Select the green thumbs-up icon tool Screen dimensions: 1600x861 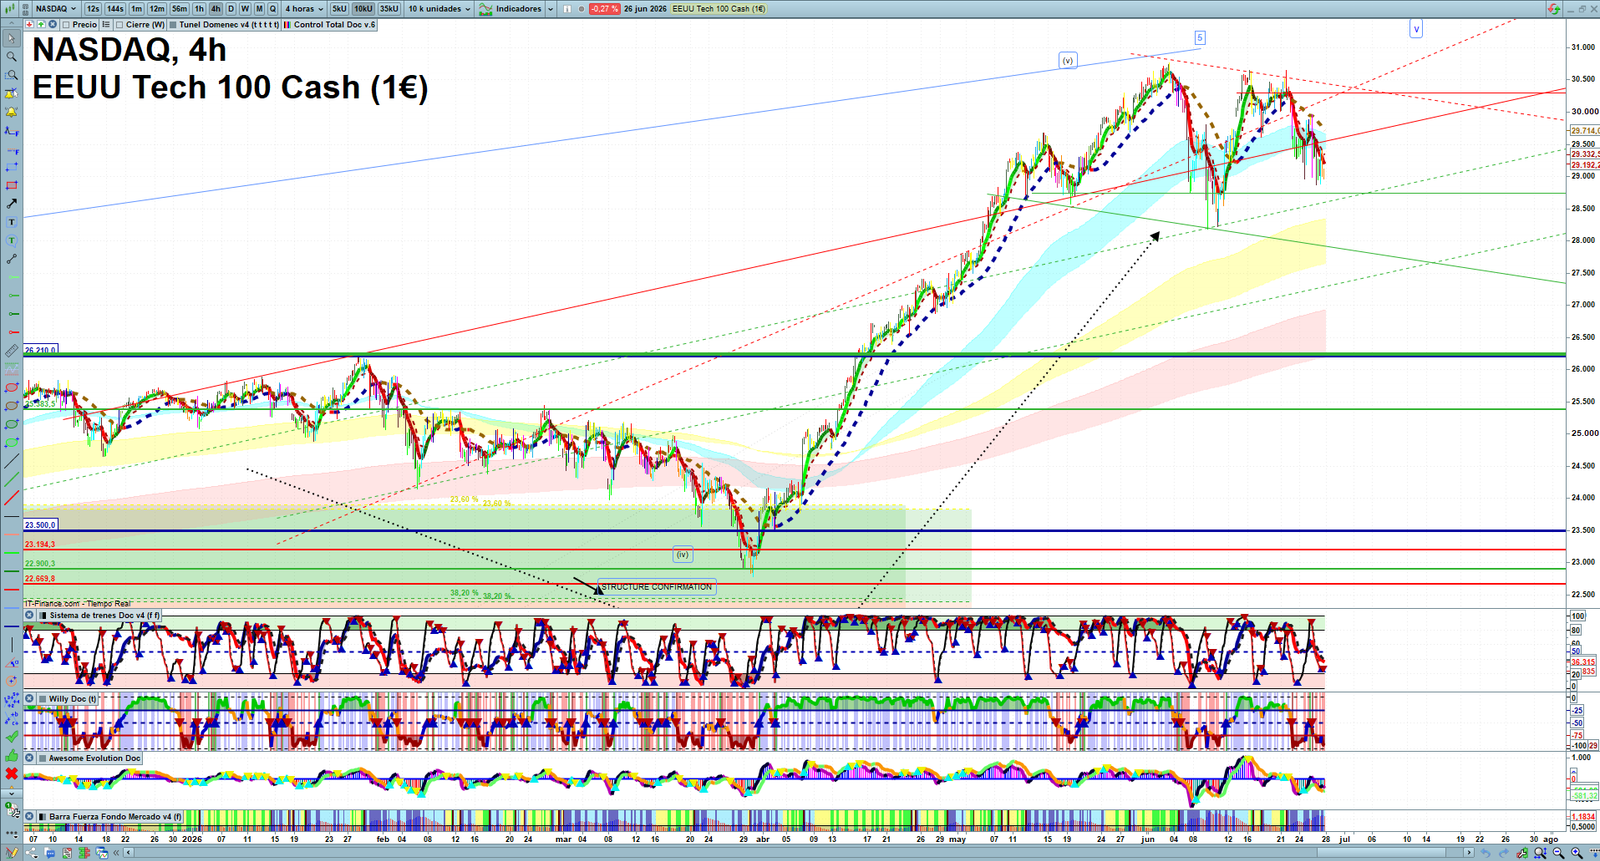click(11, 755)
